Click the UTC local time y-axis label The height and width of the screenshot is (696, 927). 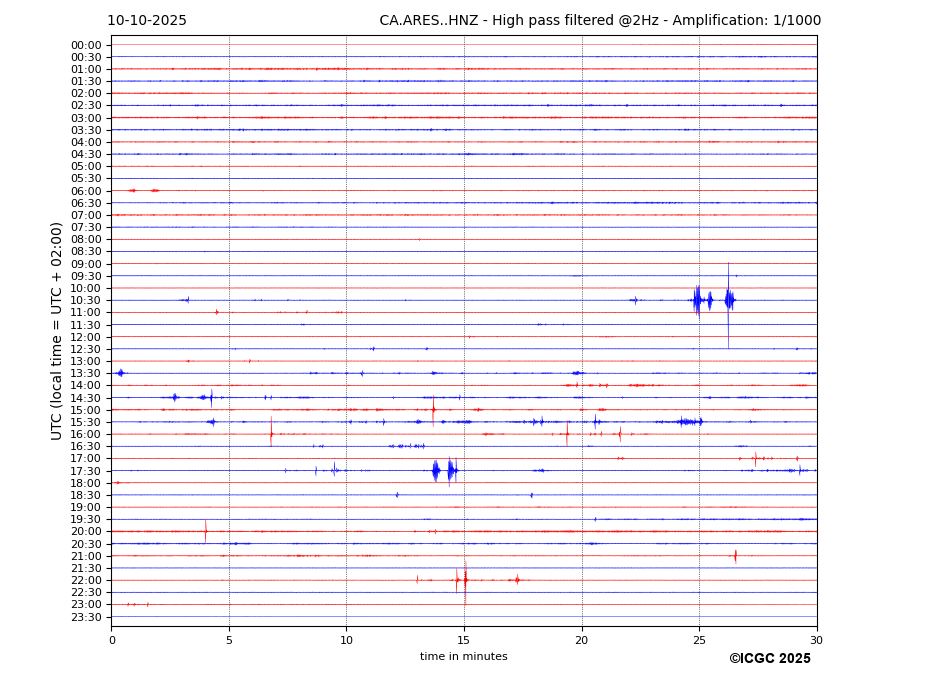click(x=57, y=330)
